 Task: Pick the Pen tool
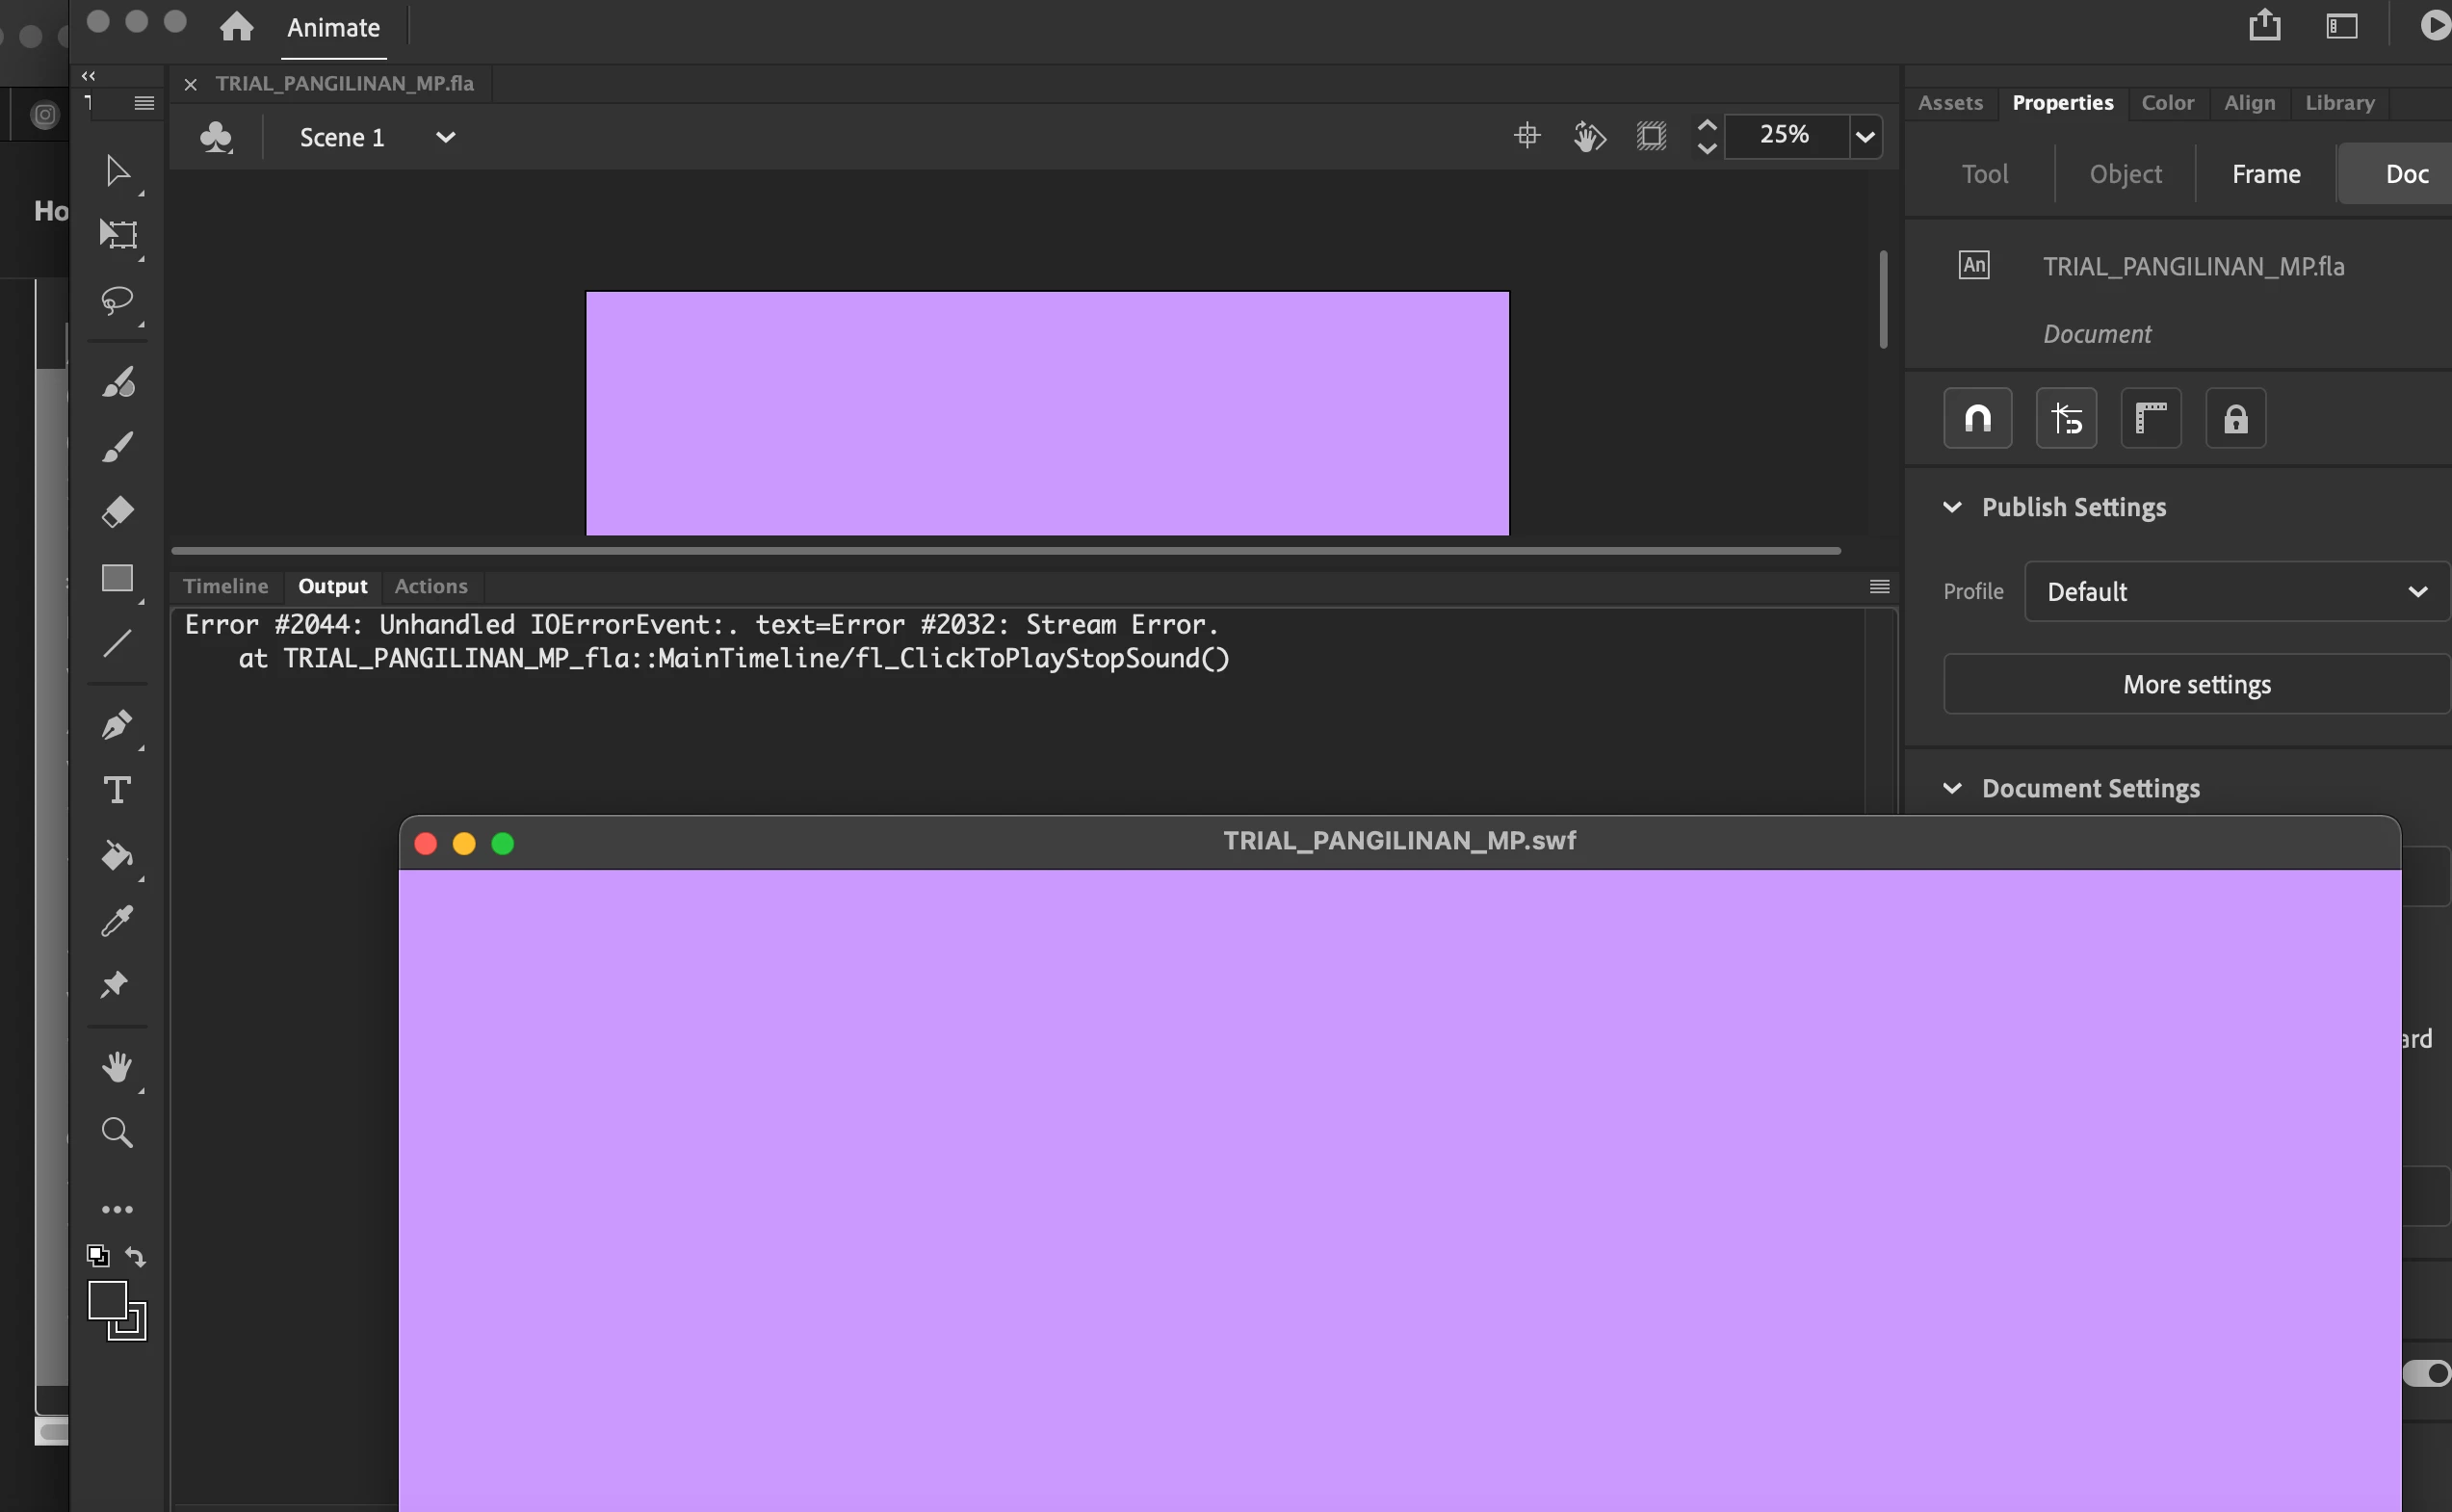117,725
